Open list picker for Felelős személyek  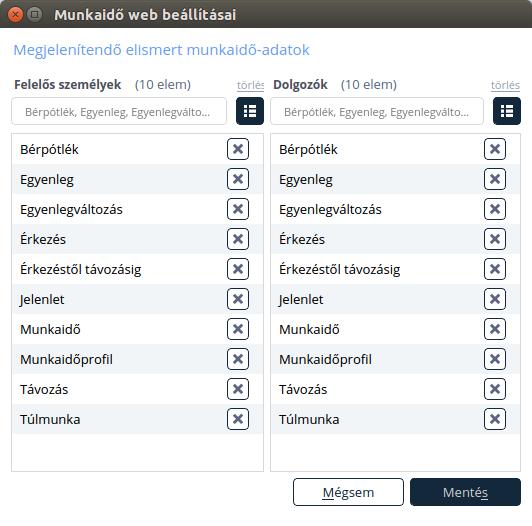[x=250, y=111]
